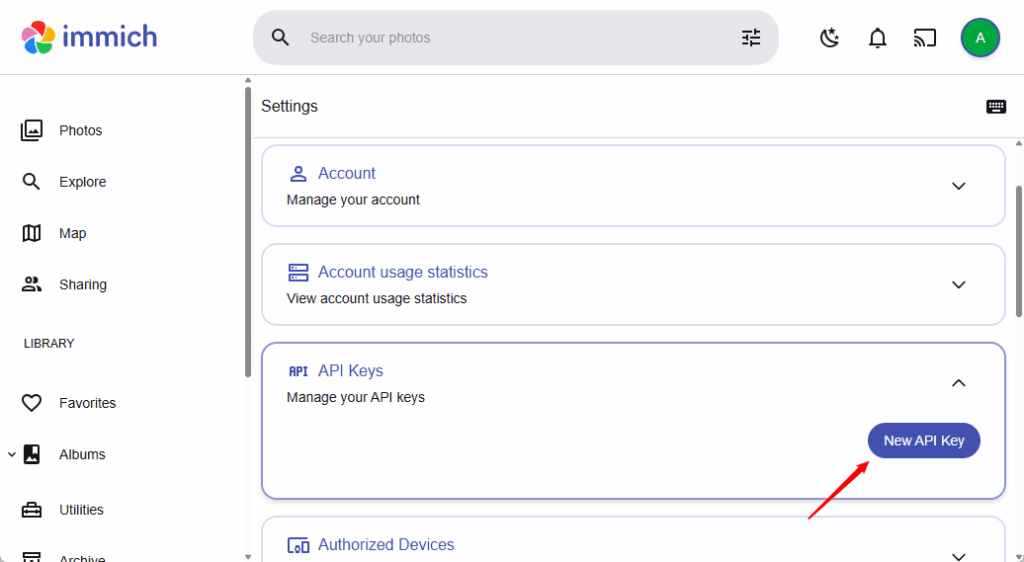1024x562 pixels.
Task: Open search filter options icon
Action: pyautogui.click(x=751, y=38)
